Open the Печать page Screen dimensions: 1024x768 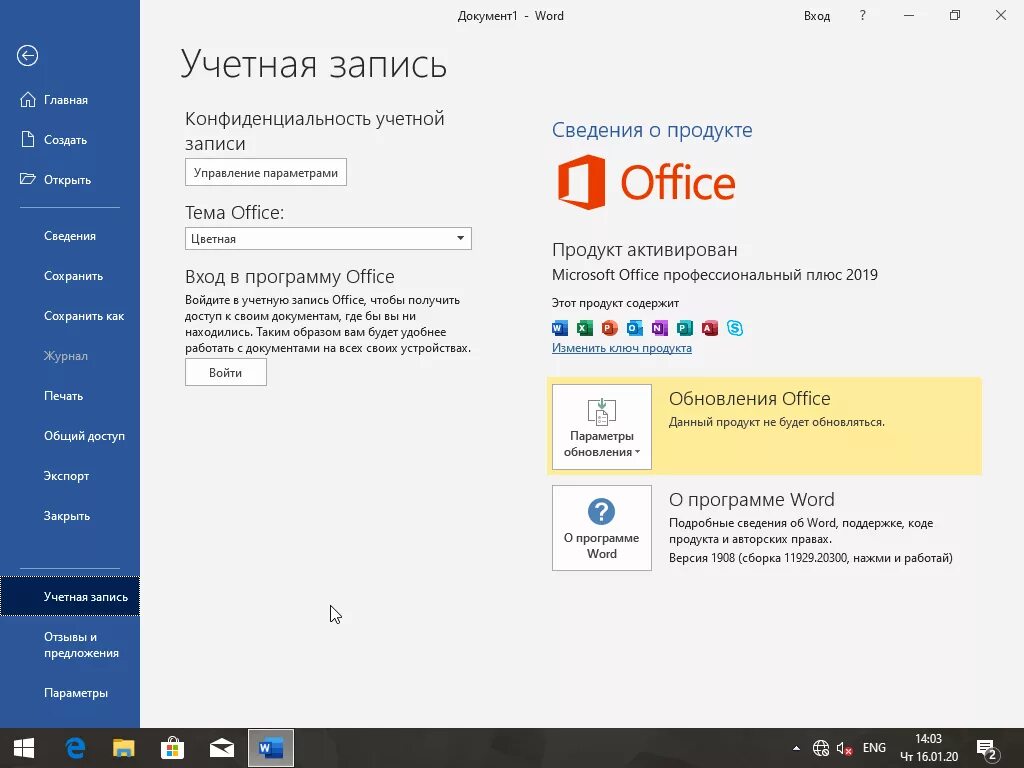(x=70, y=396)
